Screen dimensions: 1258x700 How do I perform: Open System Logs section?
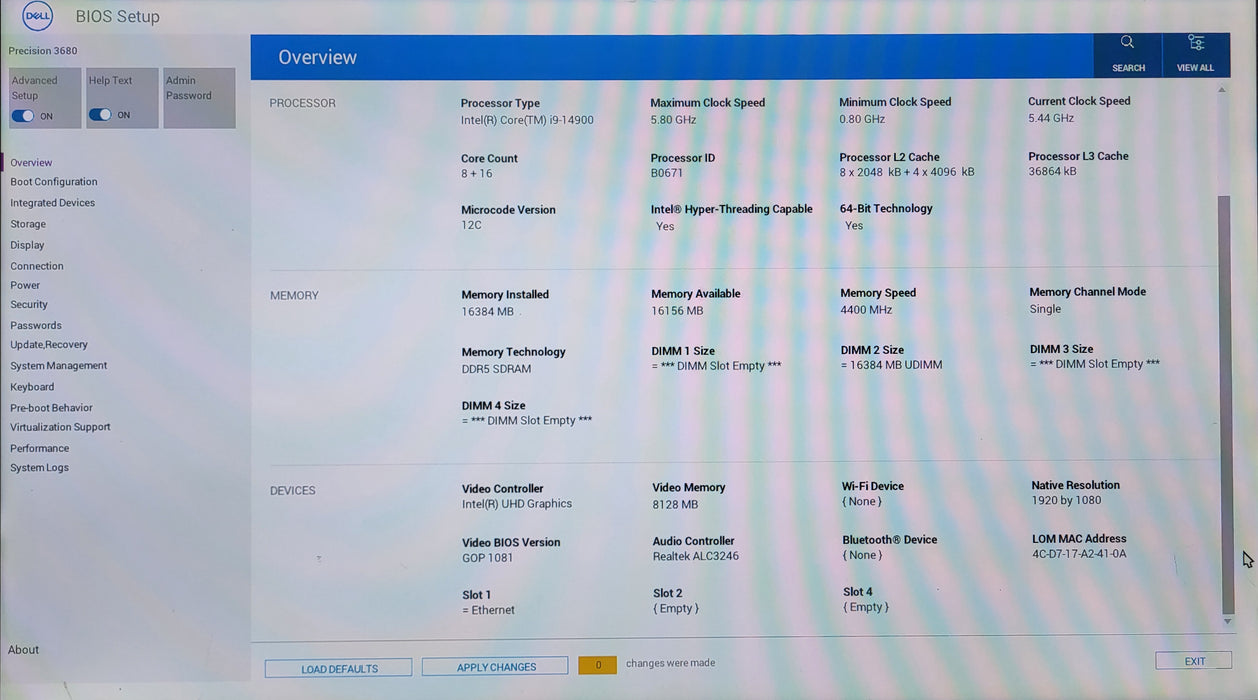click(39, 467)
